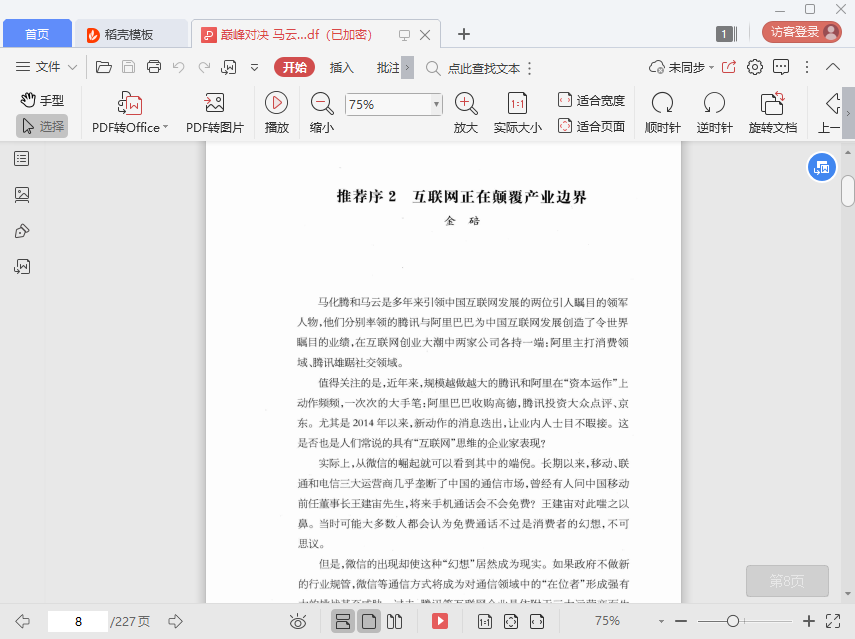Enable two-page view layout in the status bar

coord(394,621)
